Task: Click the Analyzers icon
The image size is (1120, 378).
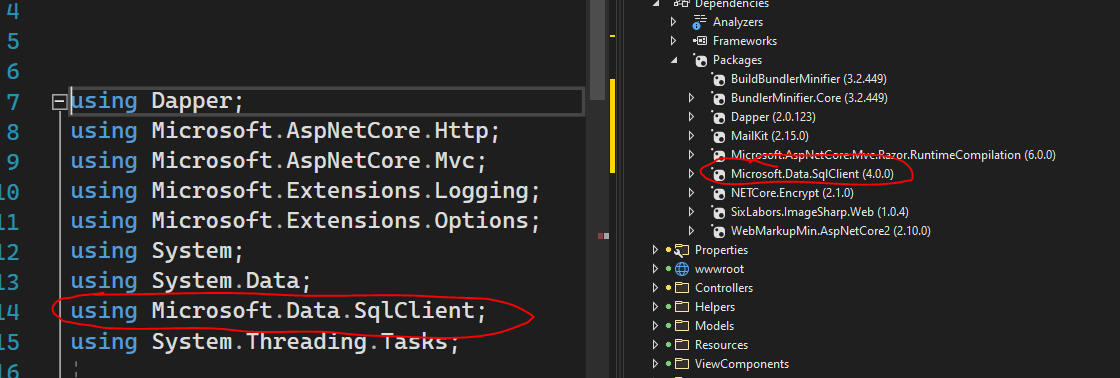Action: click(x=700, y=22)
